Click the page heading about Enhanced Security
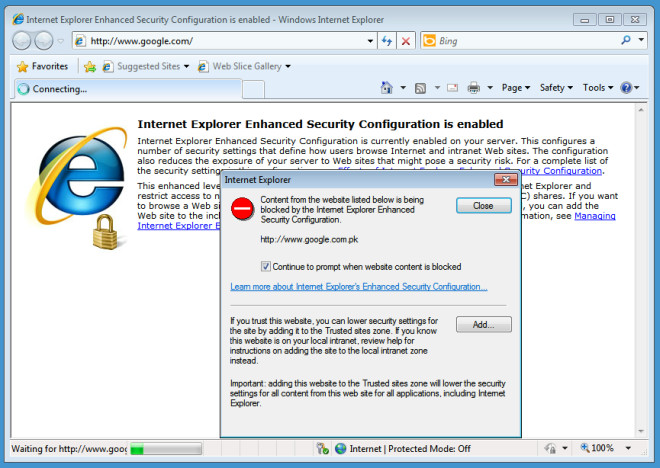660x468 pixels. click(x=320, y=124)
